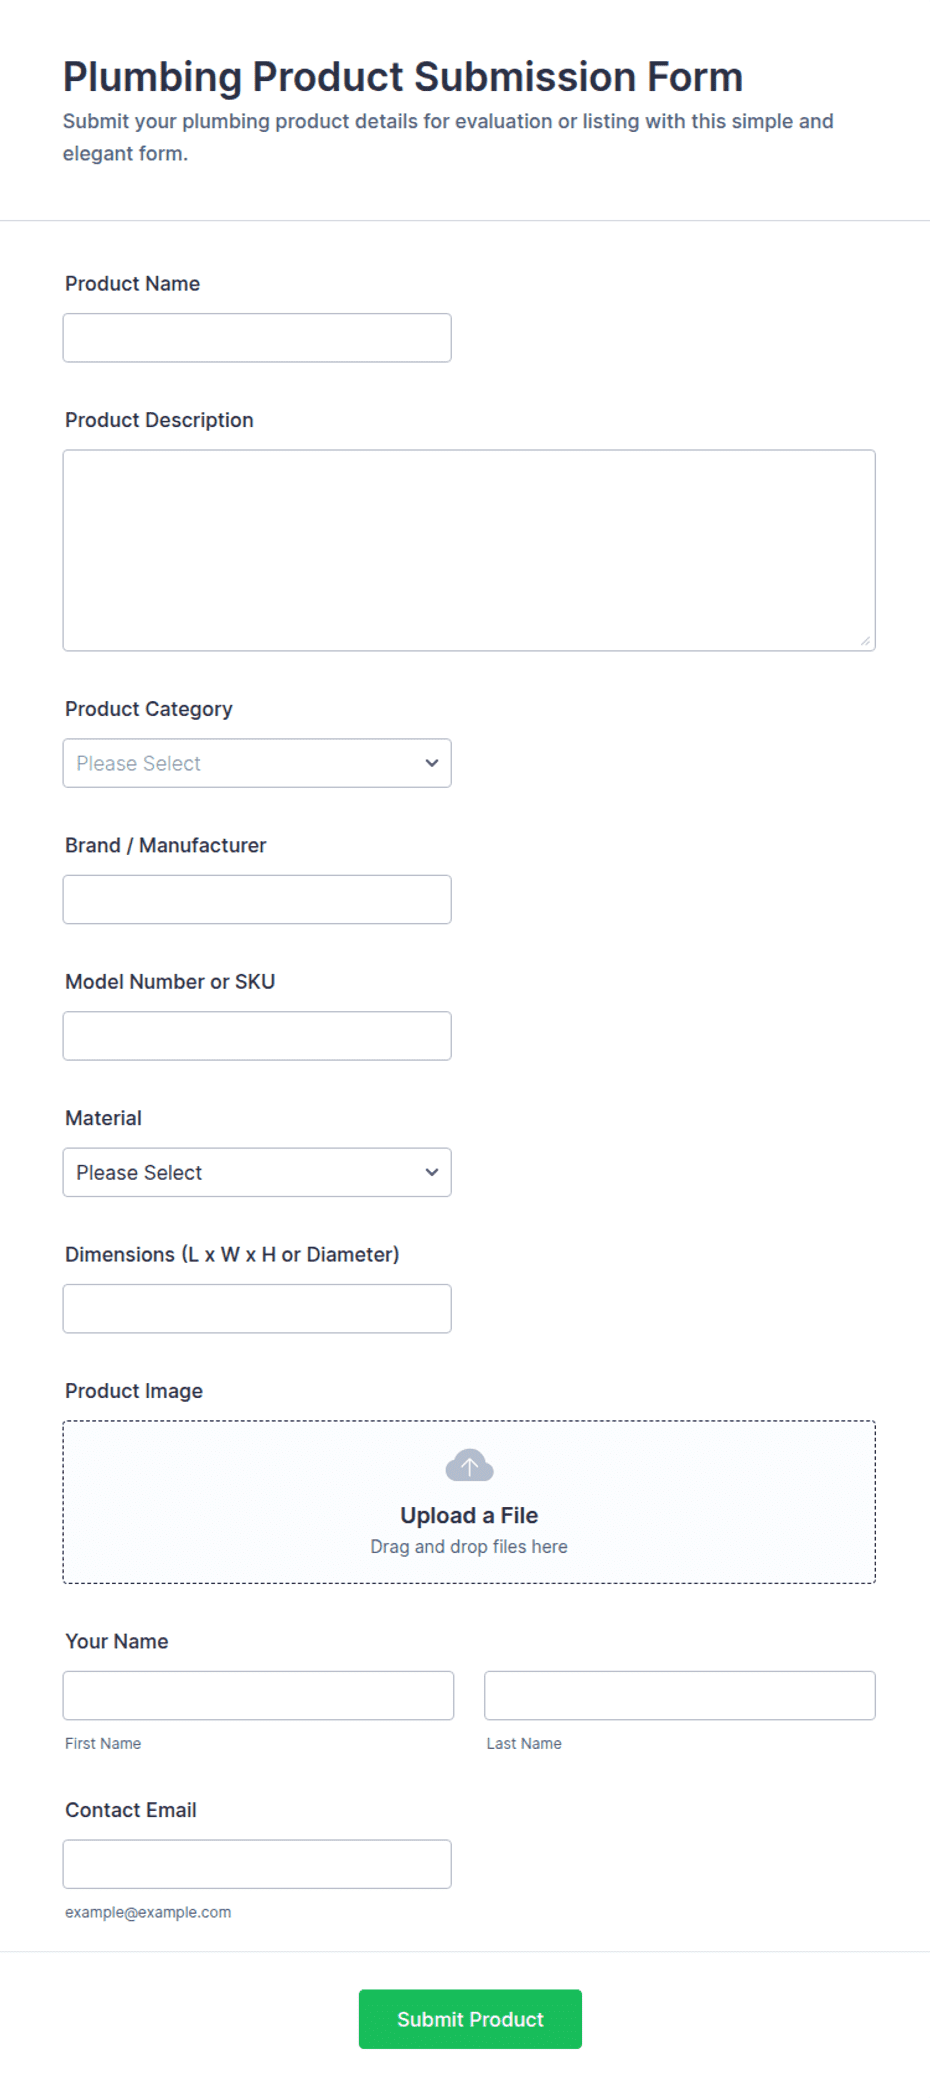The height and width of the screenshot is (2098, 930).
Task: Click into the Product Description textarea
Action: (469, 550)
